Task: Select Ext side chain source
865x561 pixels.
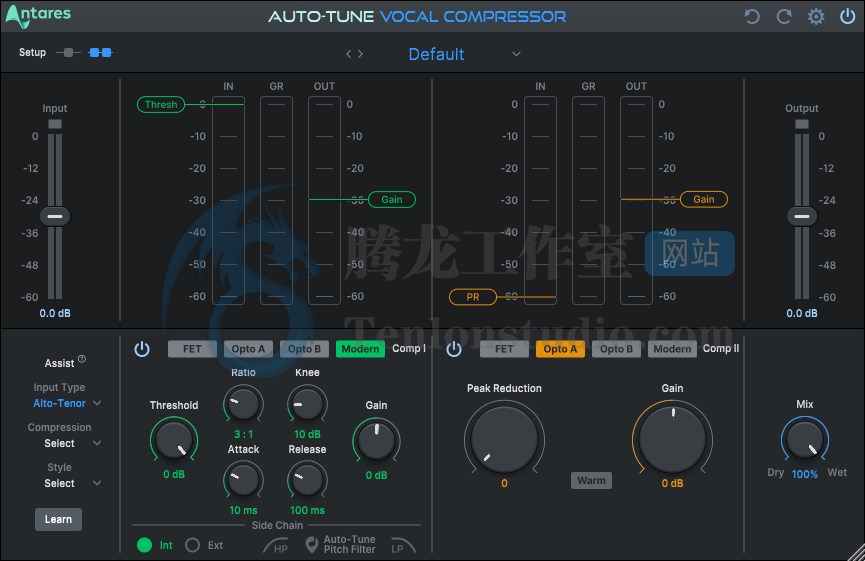Action: [193, 545]
